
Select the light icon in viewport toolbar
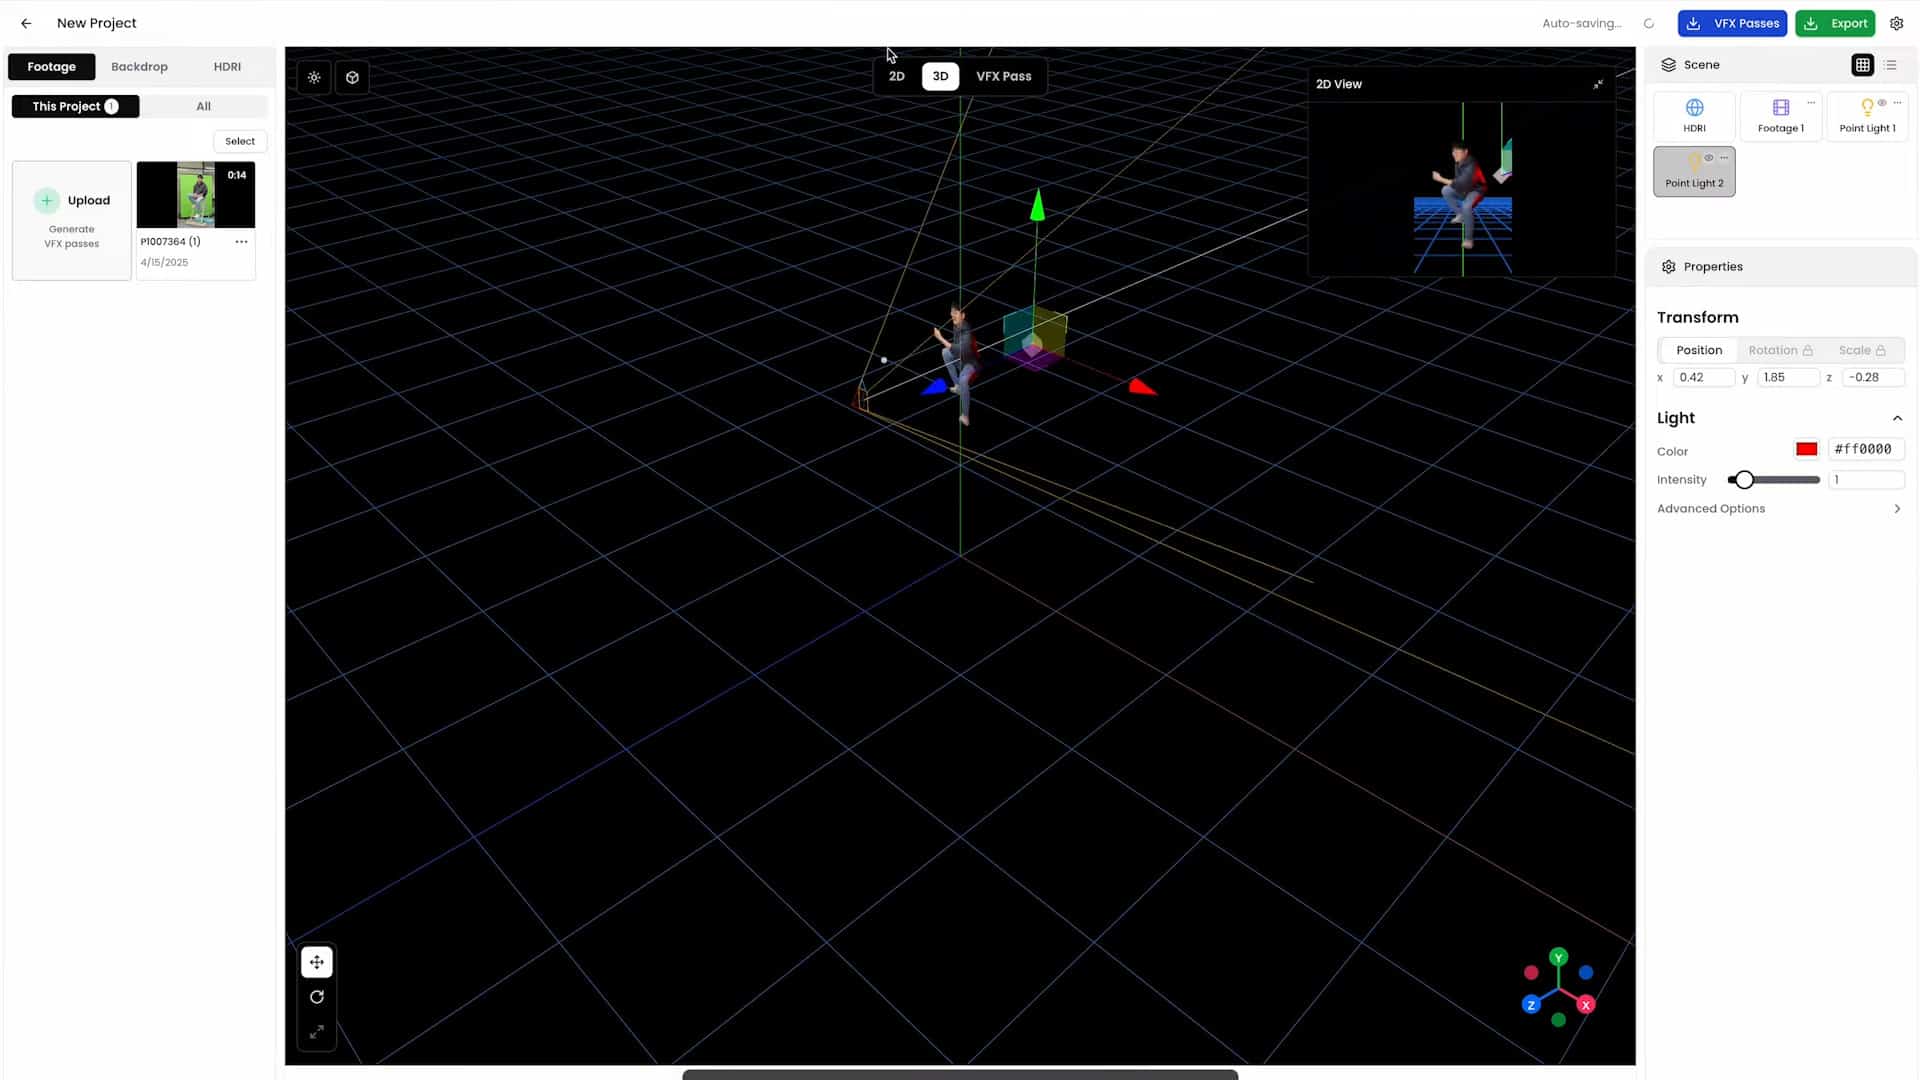tap(315, 77)
